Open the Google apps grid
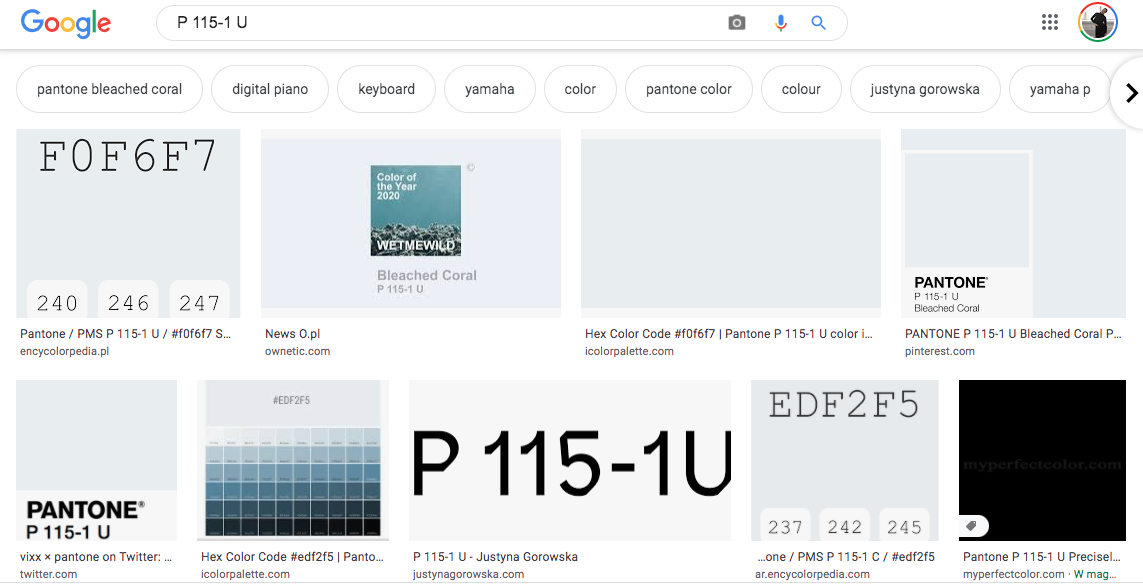 pos(1050,22)
